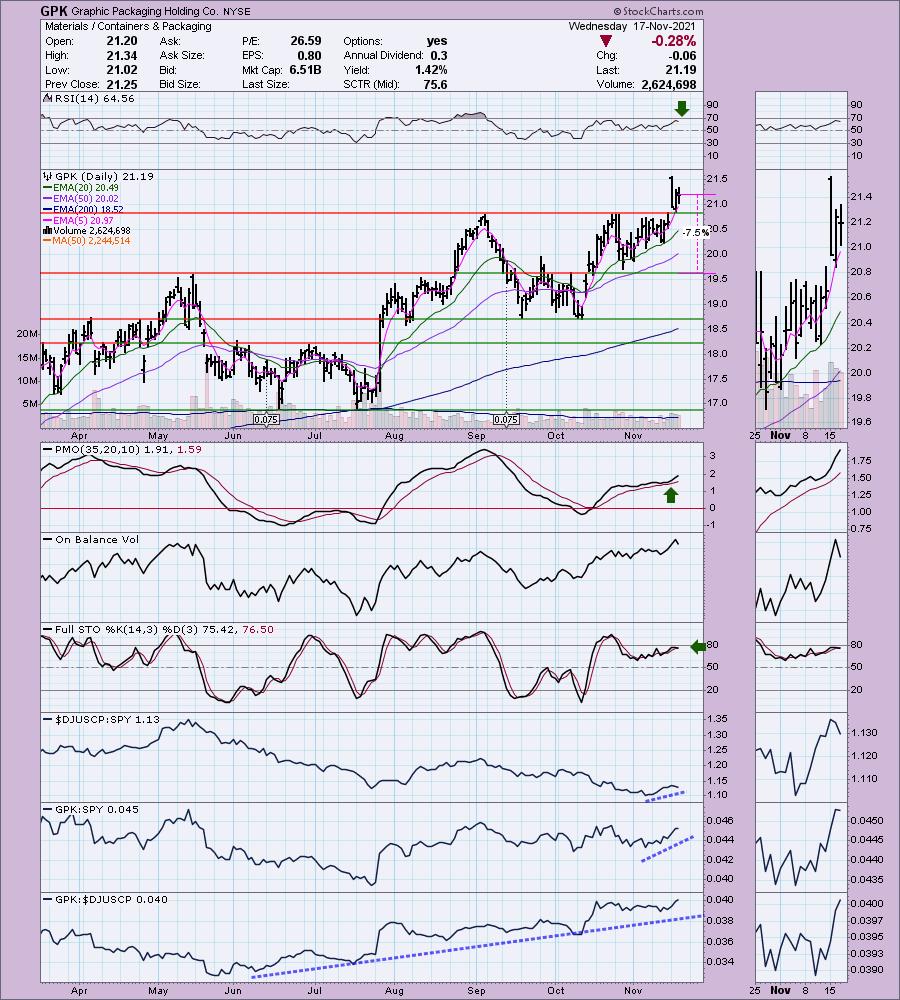Click the red down-triangle change indicator
This screenshot has height=1000, width=900.
click(x=606, y=41)
